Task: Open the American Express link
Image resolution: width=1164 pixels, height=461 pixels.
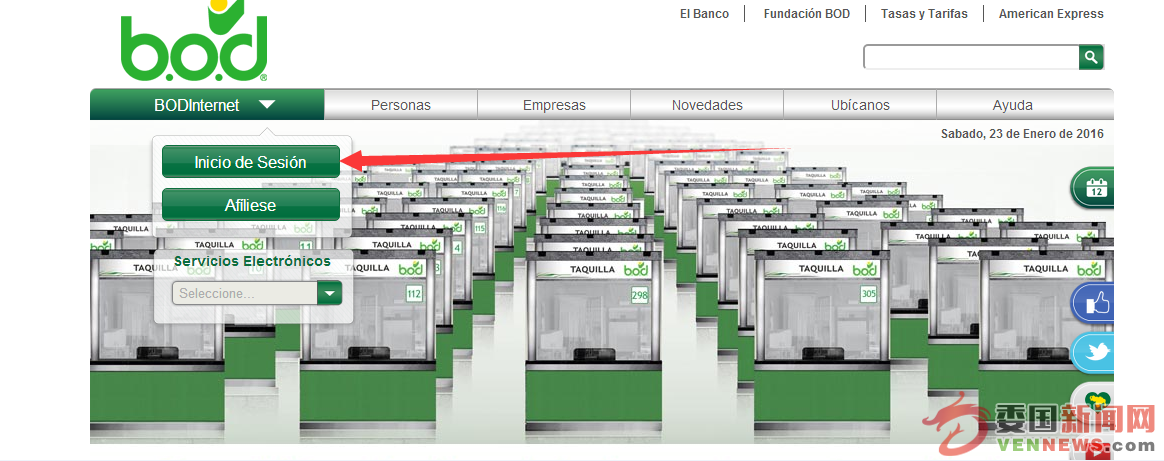Action: tap(1051, 13)
